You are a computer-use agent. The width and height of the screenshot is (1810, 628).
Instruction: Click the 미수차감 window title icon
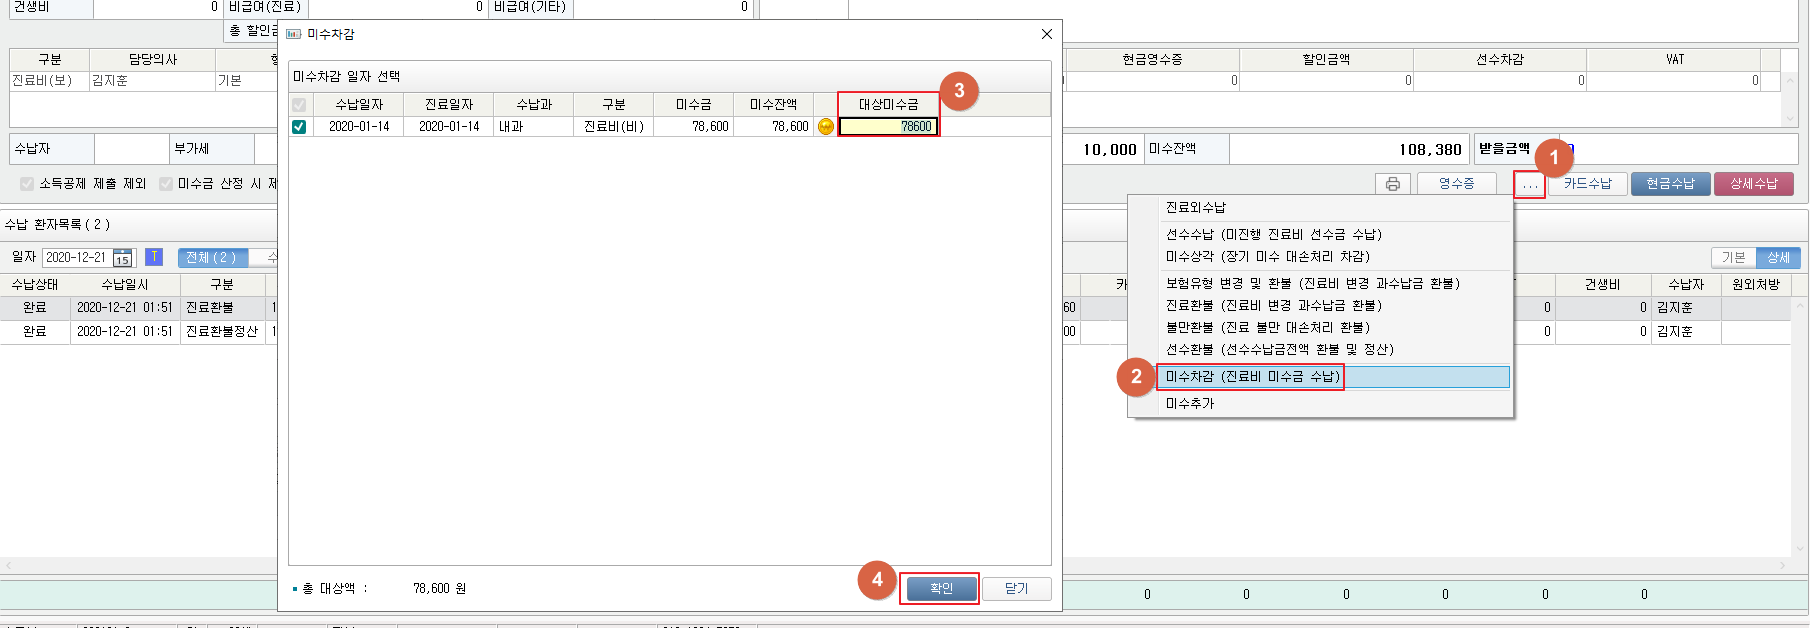coord(294,34)
